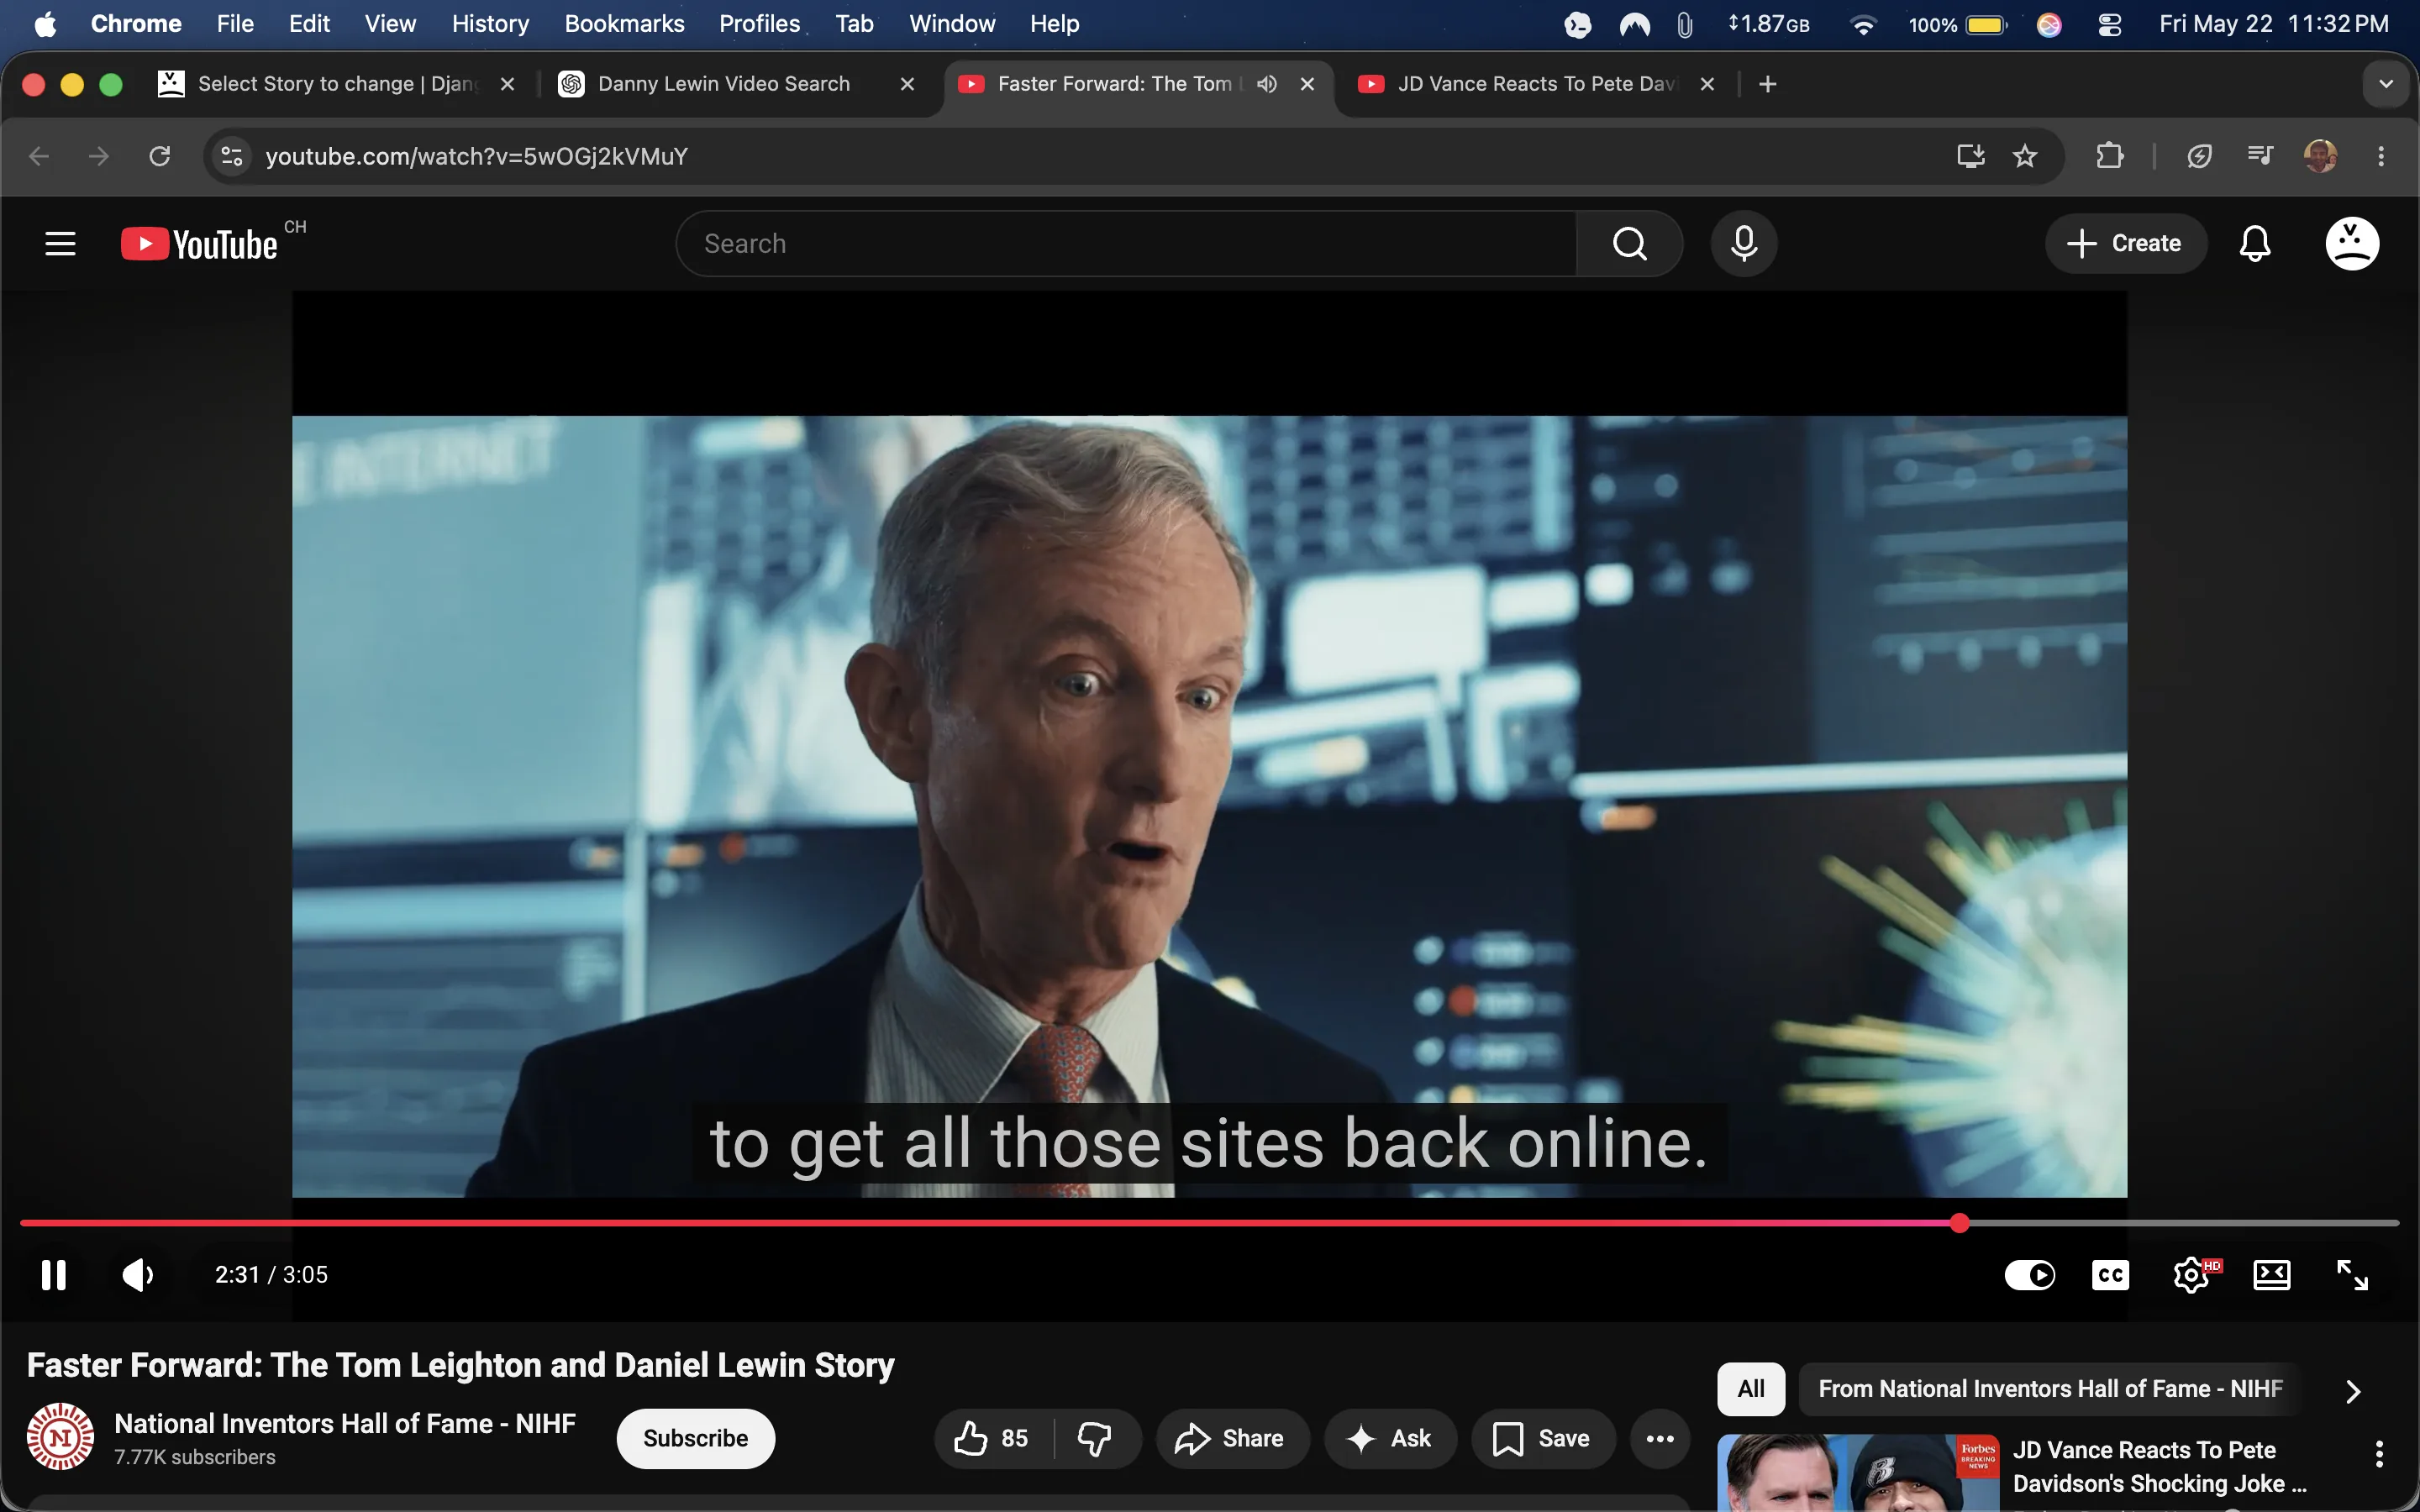
Task: Close the Danny Lewin Video Search tab
Action: tap(907, 84)
